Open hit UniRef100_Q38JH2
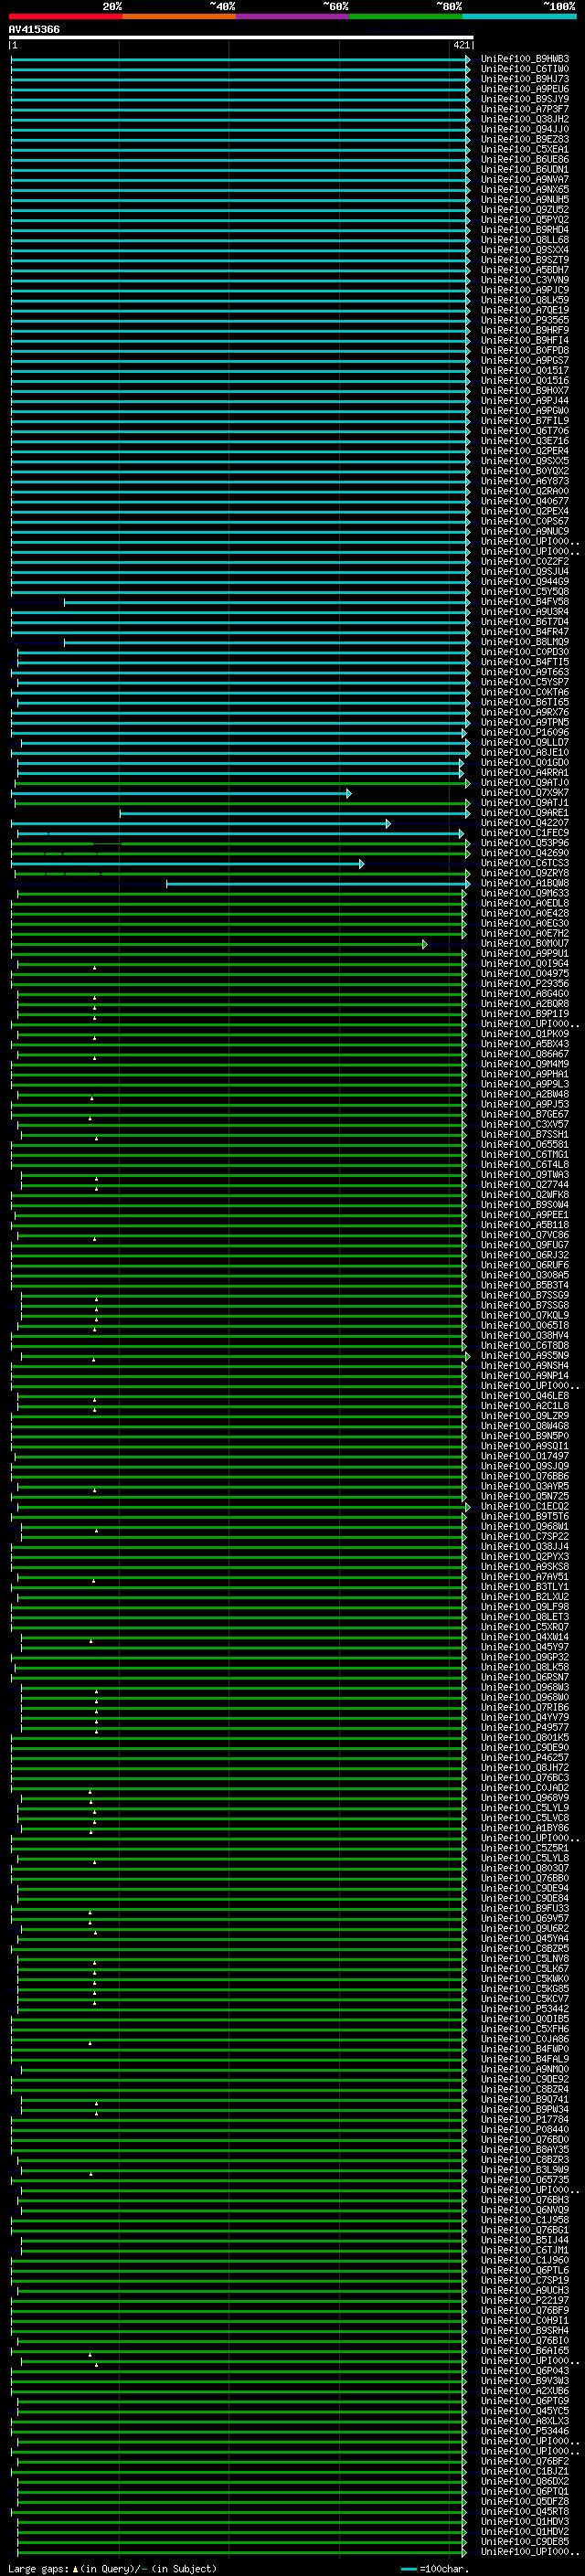This screenshot has width=585, height=2576. click(x=525, y=119)
